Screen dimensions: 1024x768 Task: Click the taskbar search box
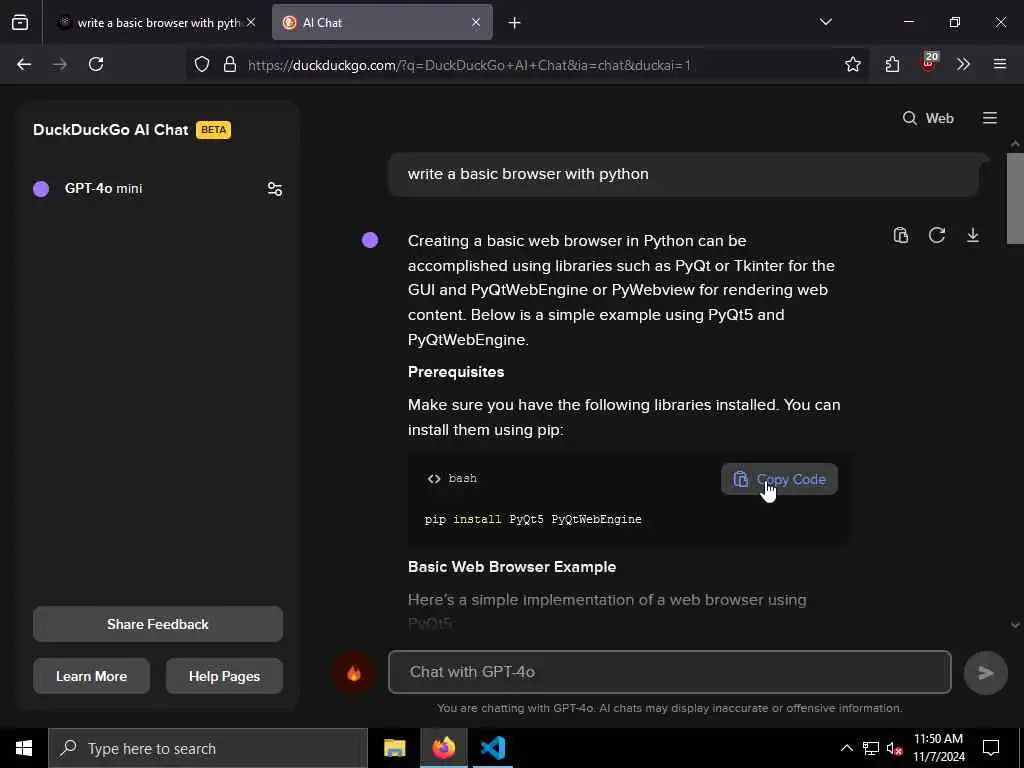coord(208,748)
